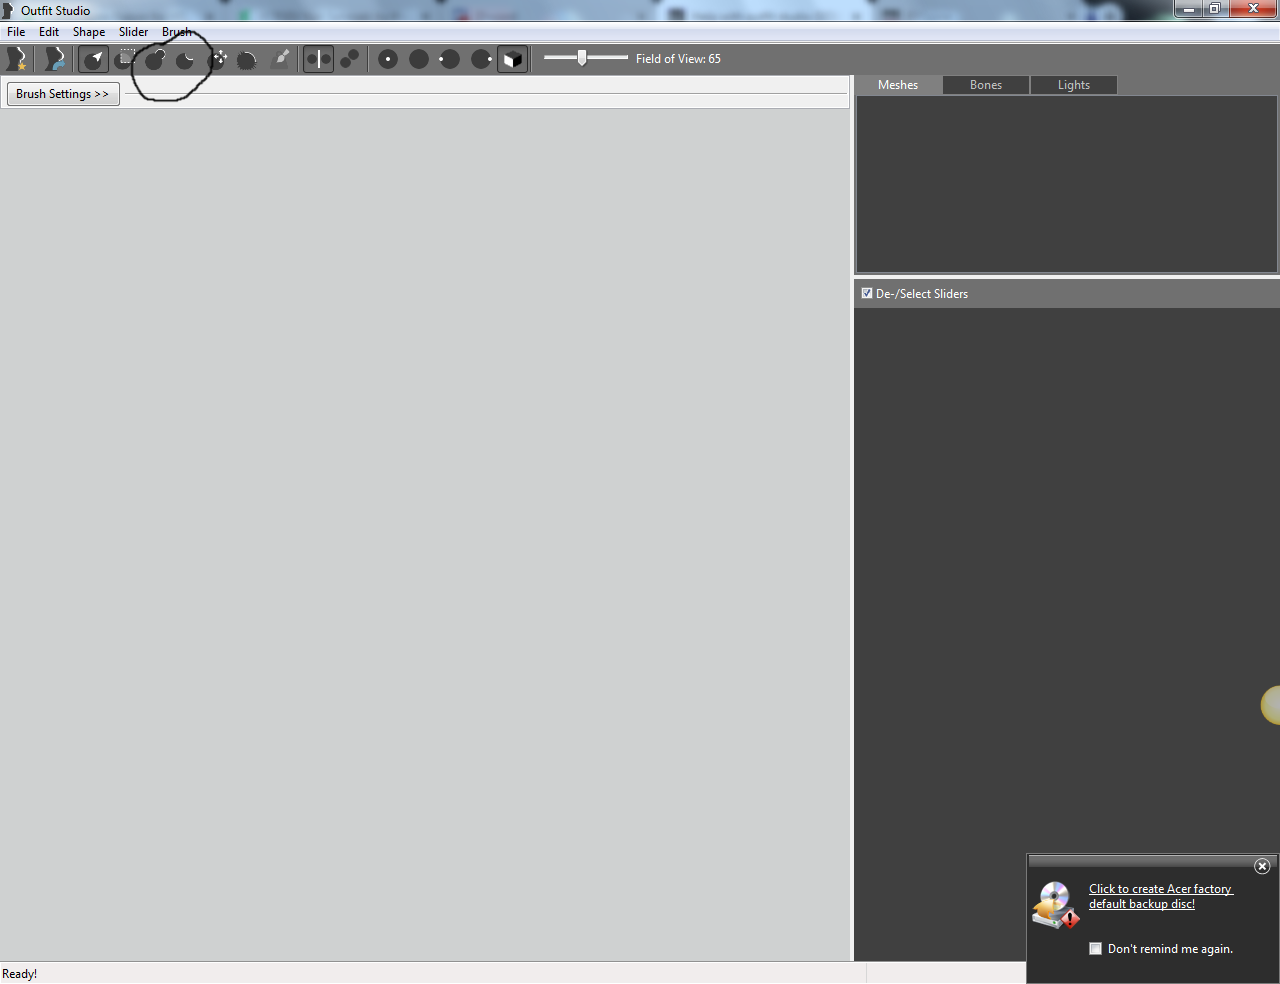Click the Field of View slider handle
The image size is (1280, 984).
point(582,58)
